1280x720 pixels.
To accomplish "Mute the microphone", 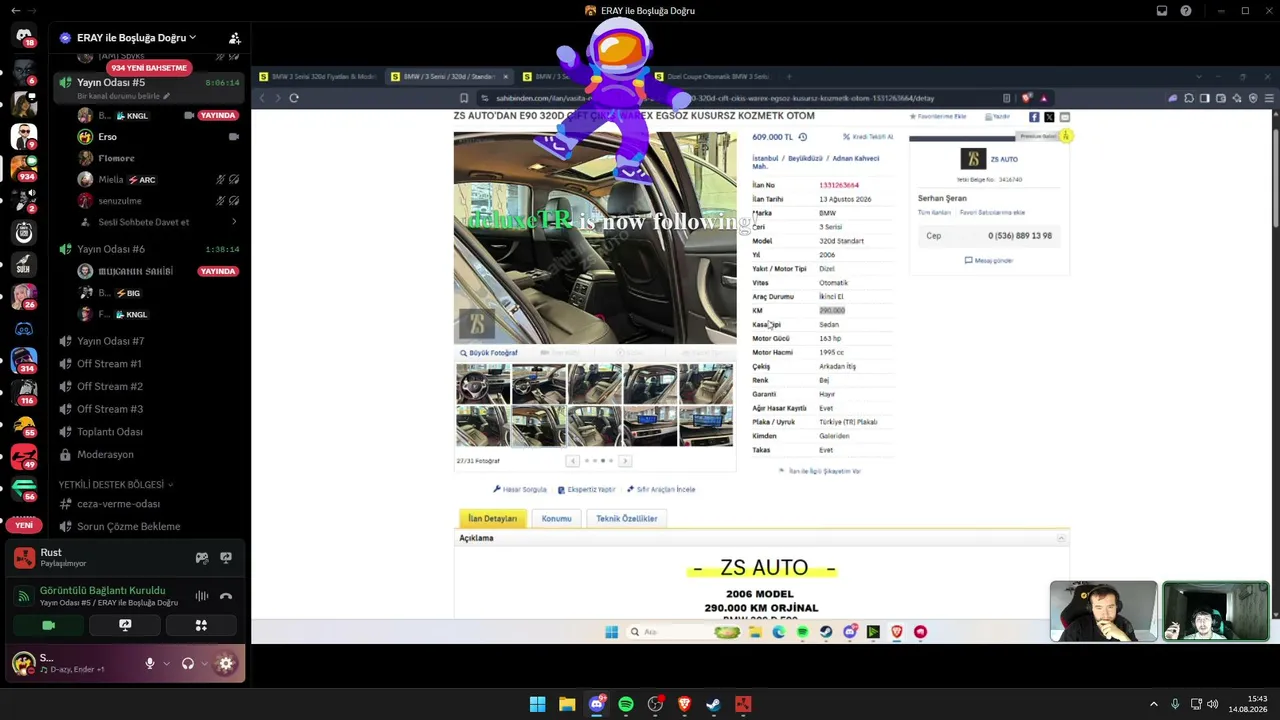I will (x=150, y=663).
